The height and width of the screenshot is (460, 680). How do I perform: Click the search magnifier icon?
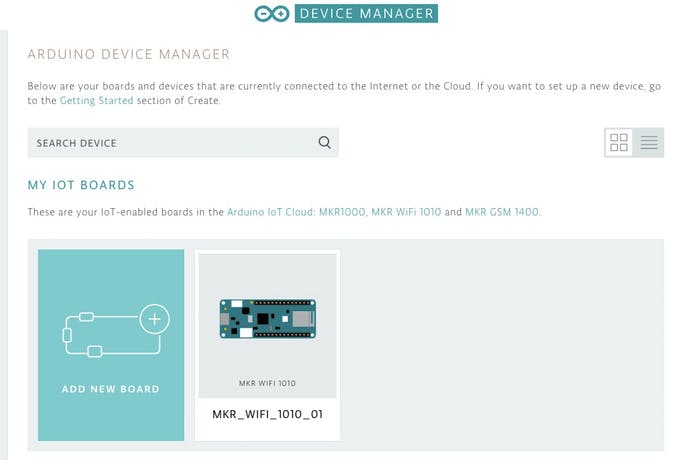pyautogui.click(x=324, y=142)
